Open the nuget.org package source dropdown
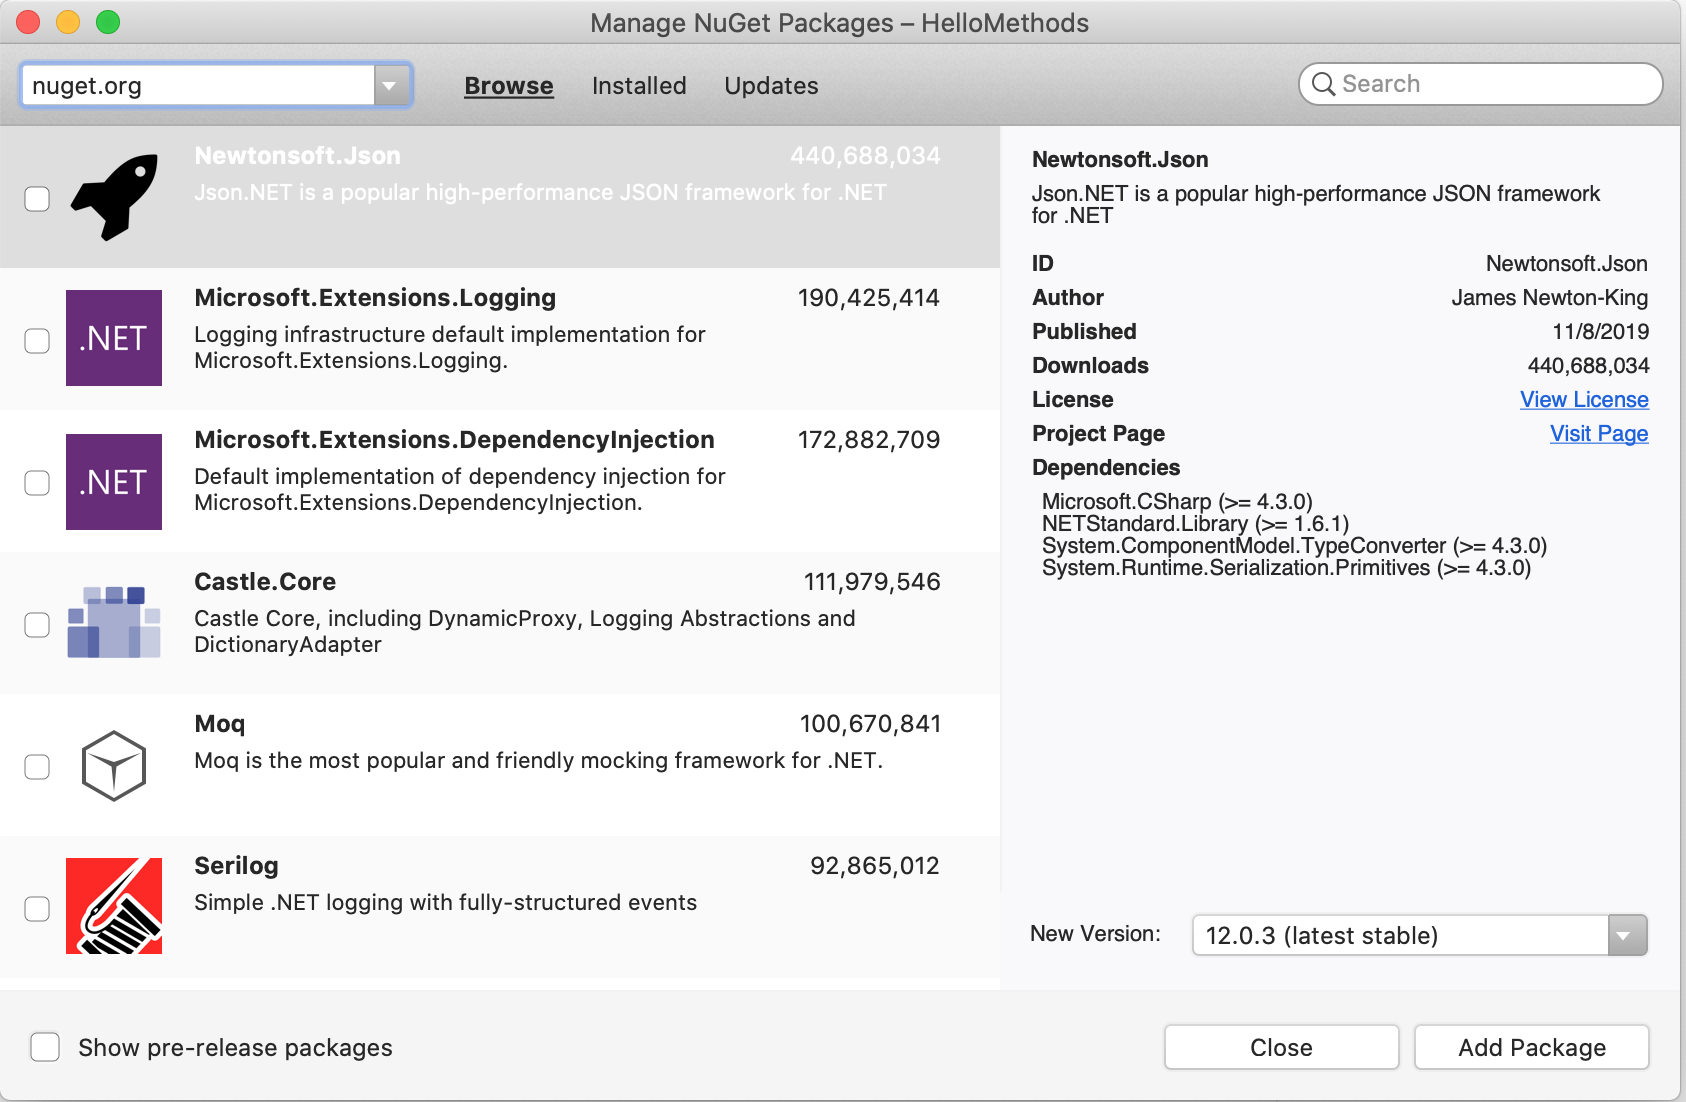1686x1102 pixels. pos(391,86)
